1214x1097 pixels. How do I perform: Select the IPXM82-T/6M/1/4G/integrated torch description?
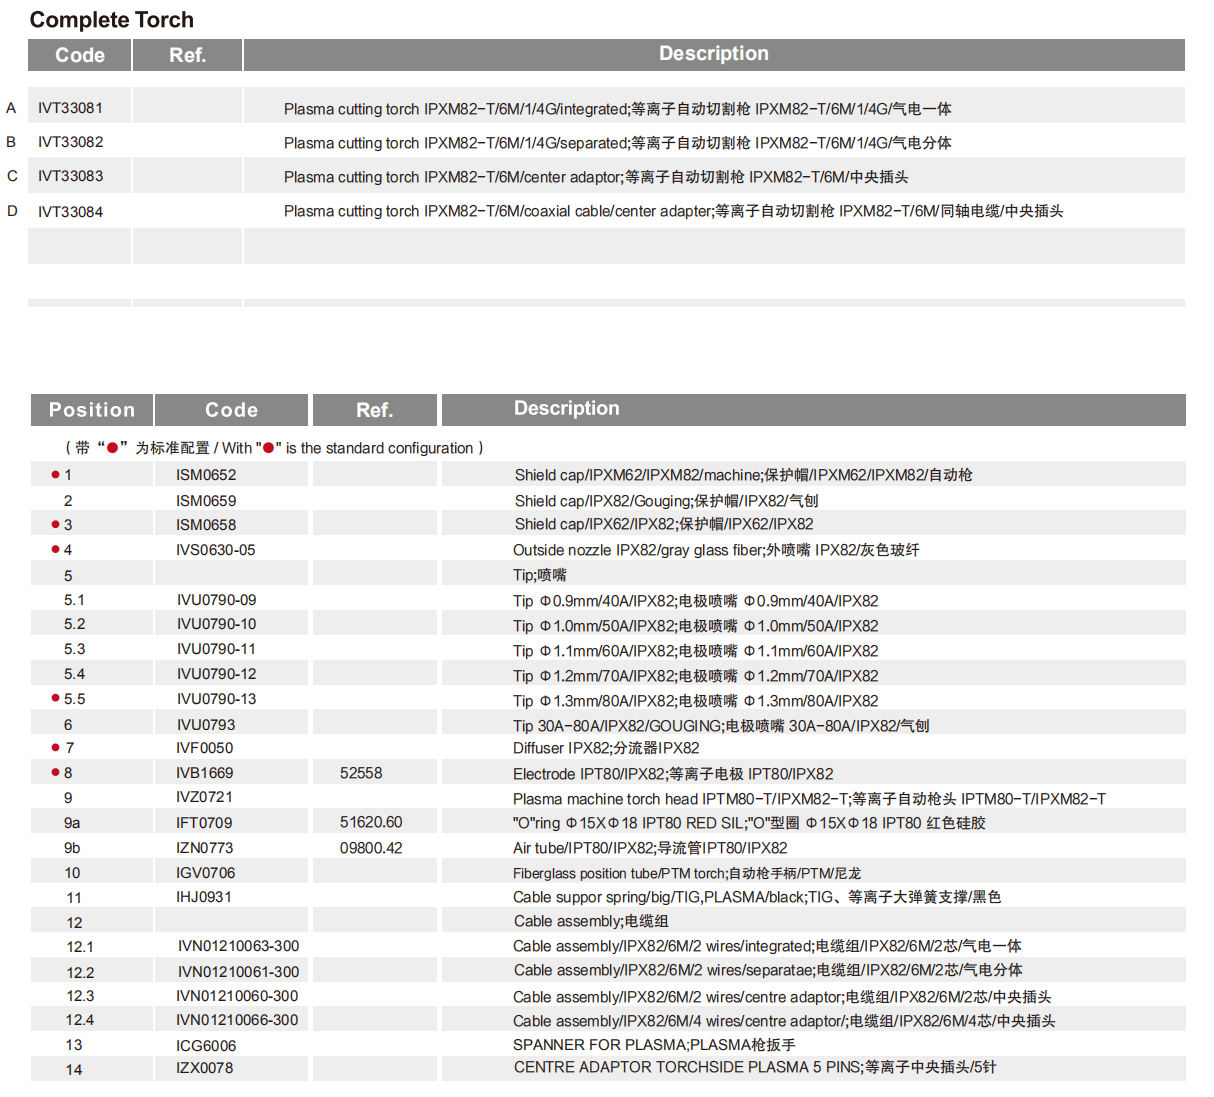617,109
